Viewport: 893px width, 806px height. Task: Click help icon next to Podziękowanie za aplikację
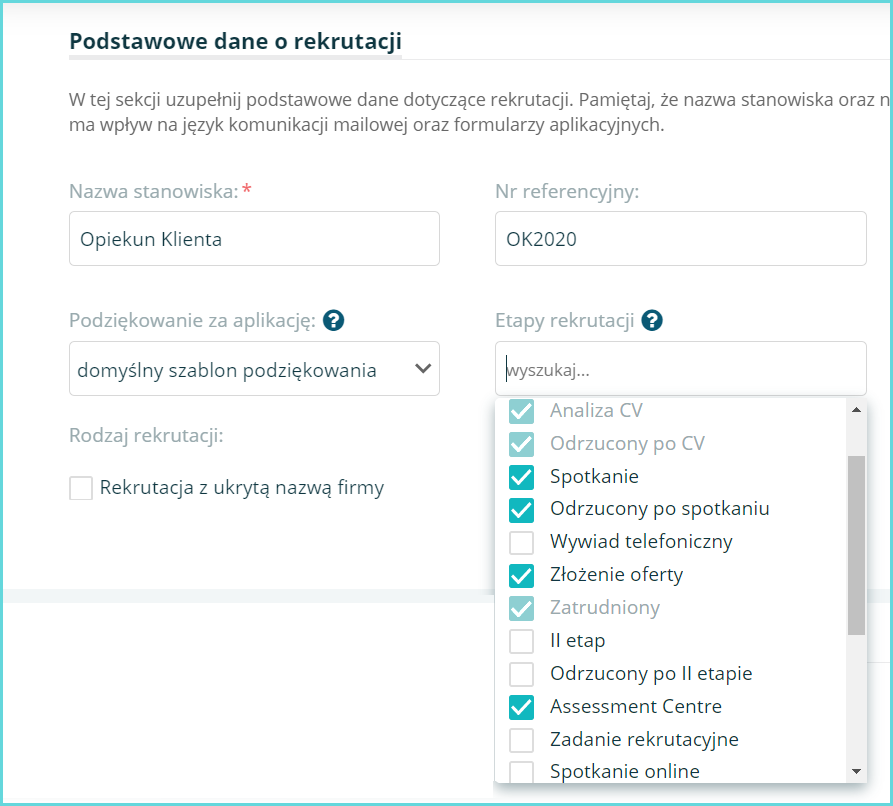(x=335, y=321)
